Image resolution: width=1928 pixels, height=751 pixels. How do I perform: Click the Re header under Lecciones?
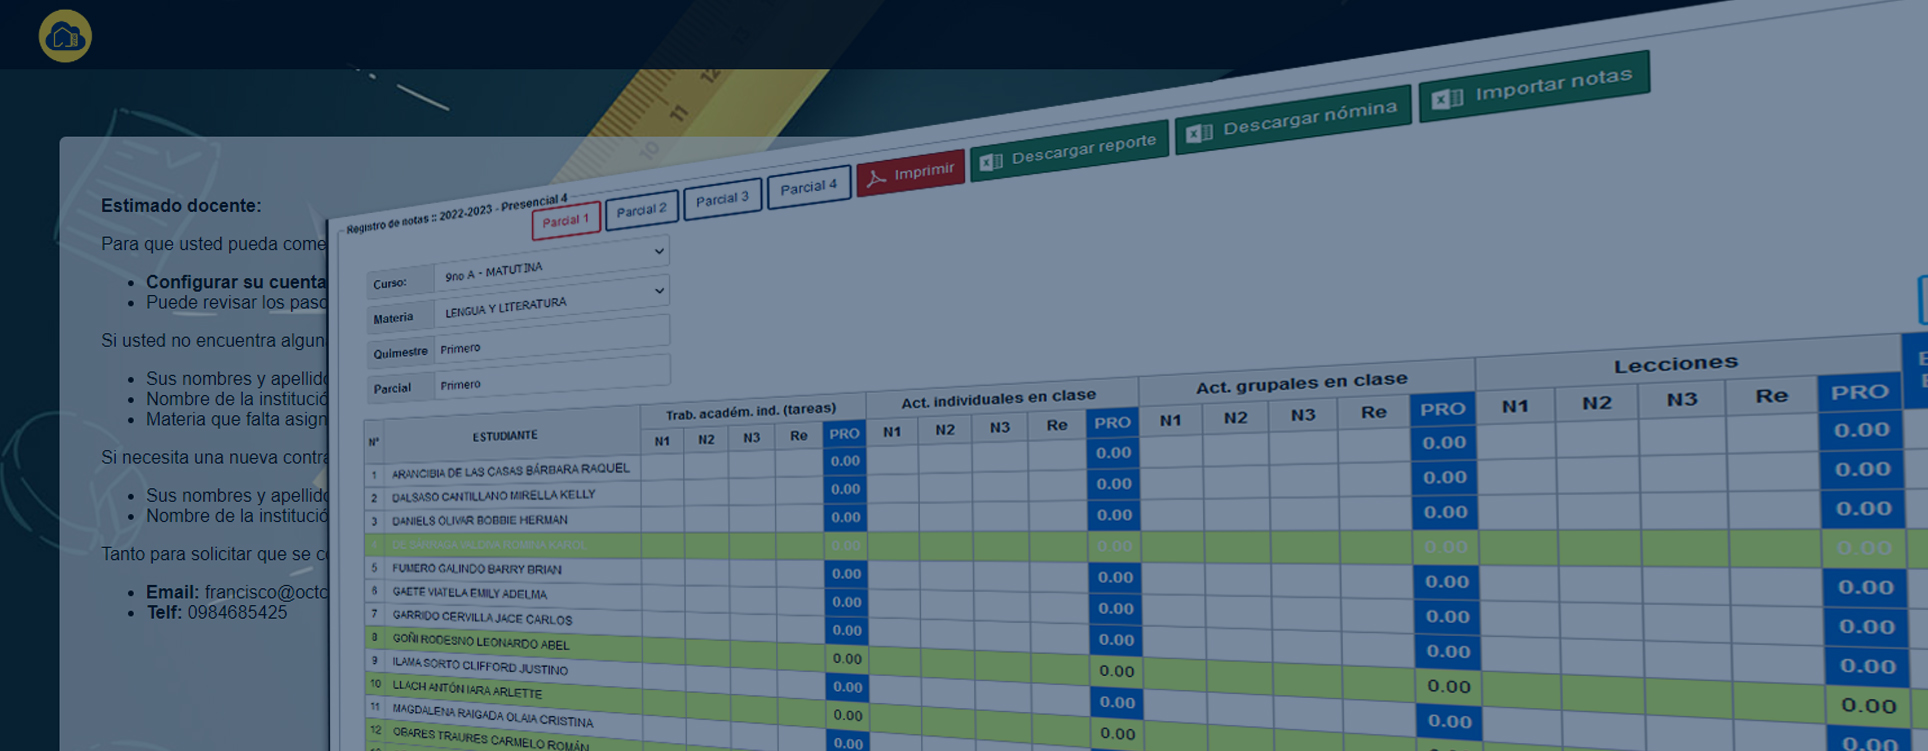coord(1771,396)
